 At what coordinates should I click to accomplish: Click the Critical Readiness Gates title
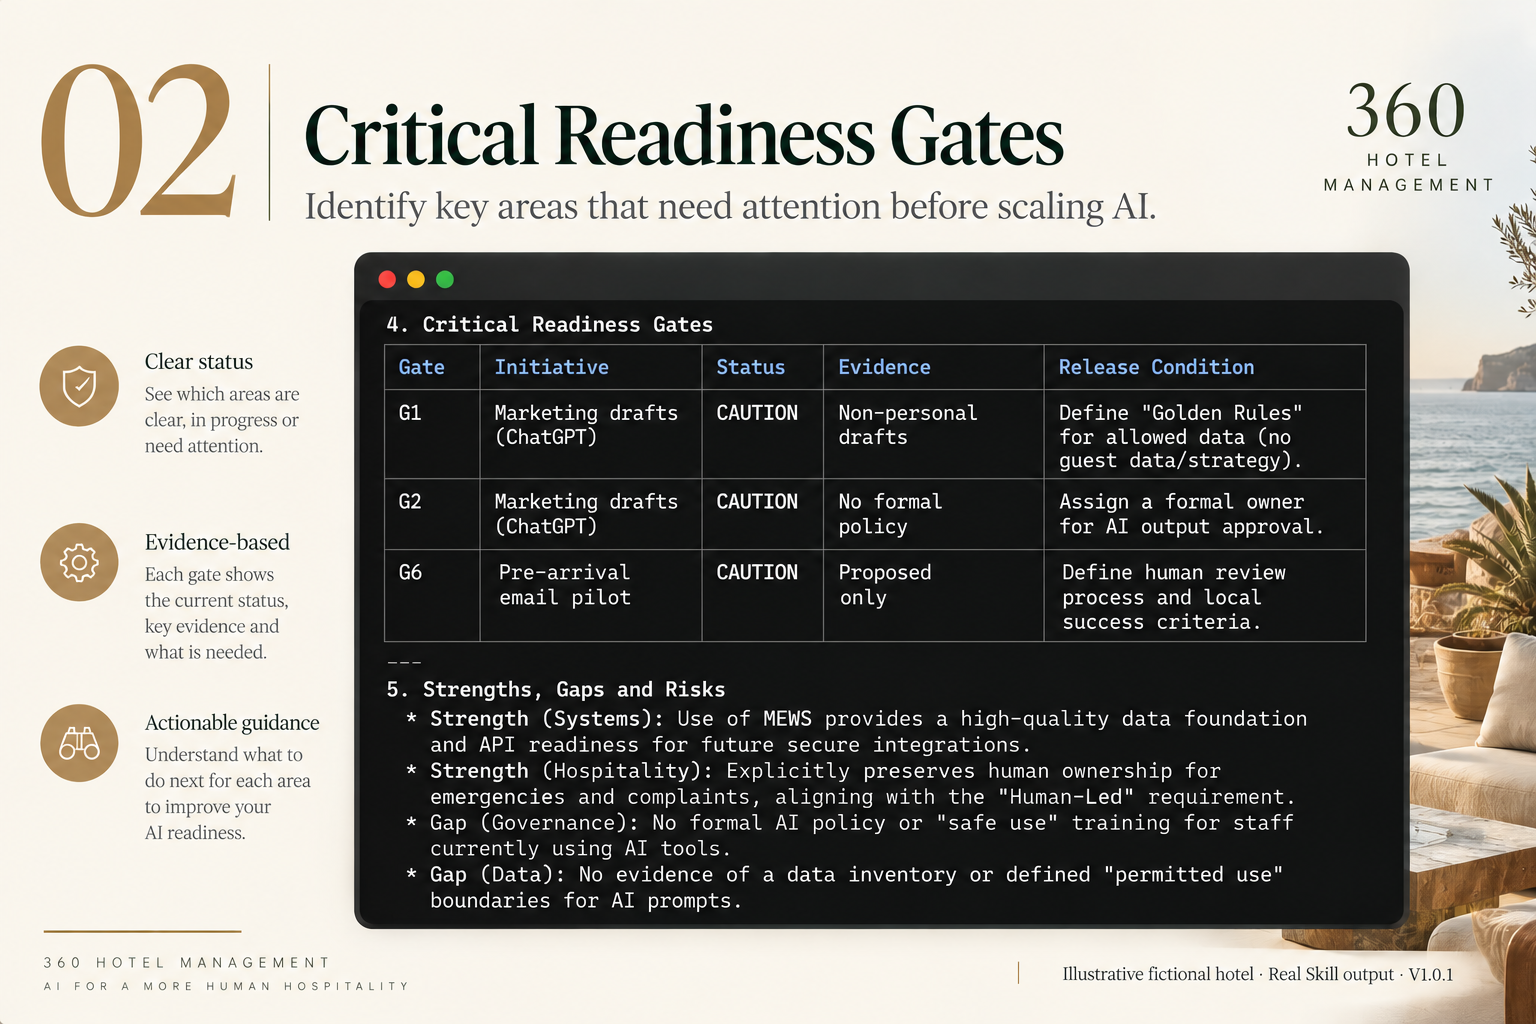(x=684, y=136)
